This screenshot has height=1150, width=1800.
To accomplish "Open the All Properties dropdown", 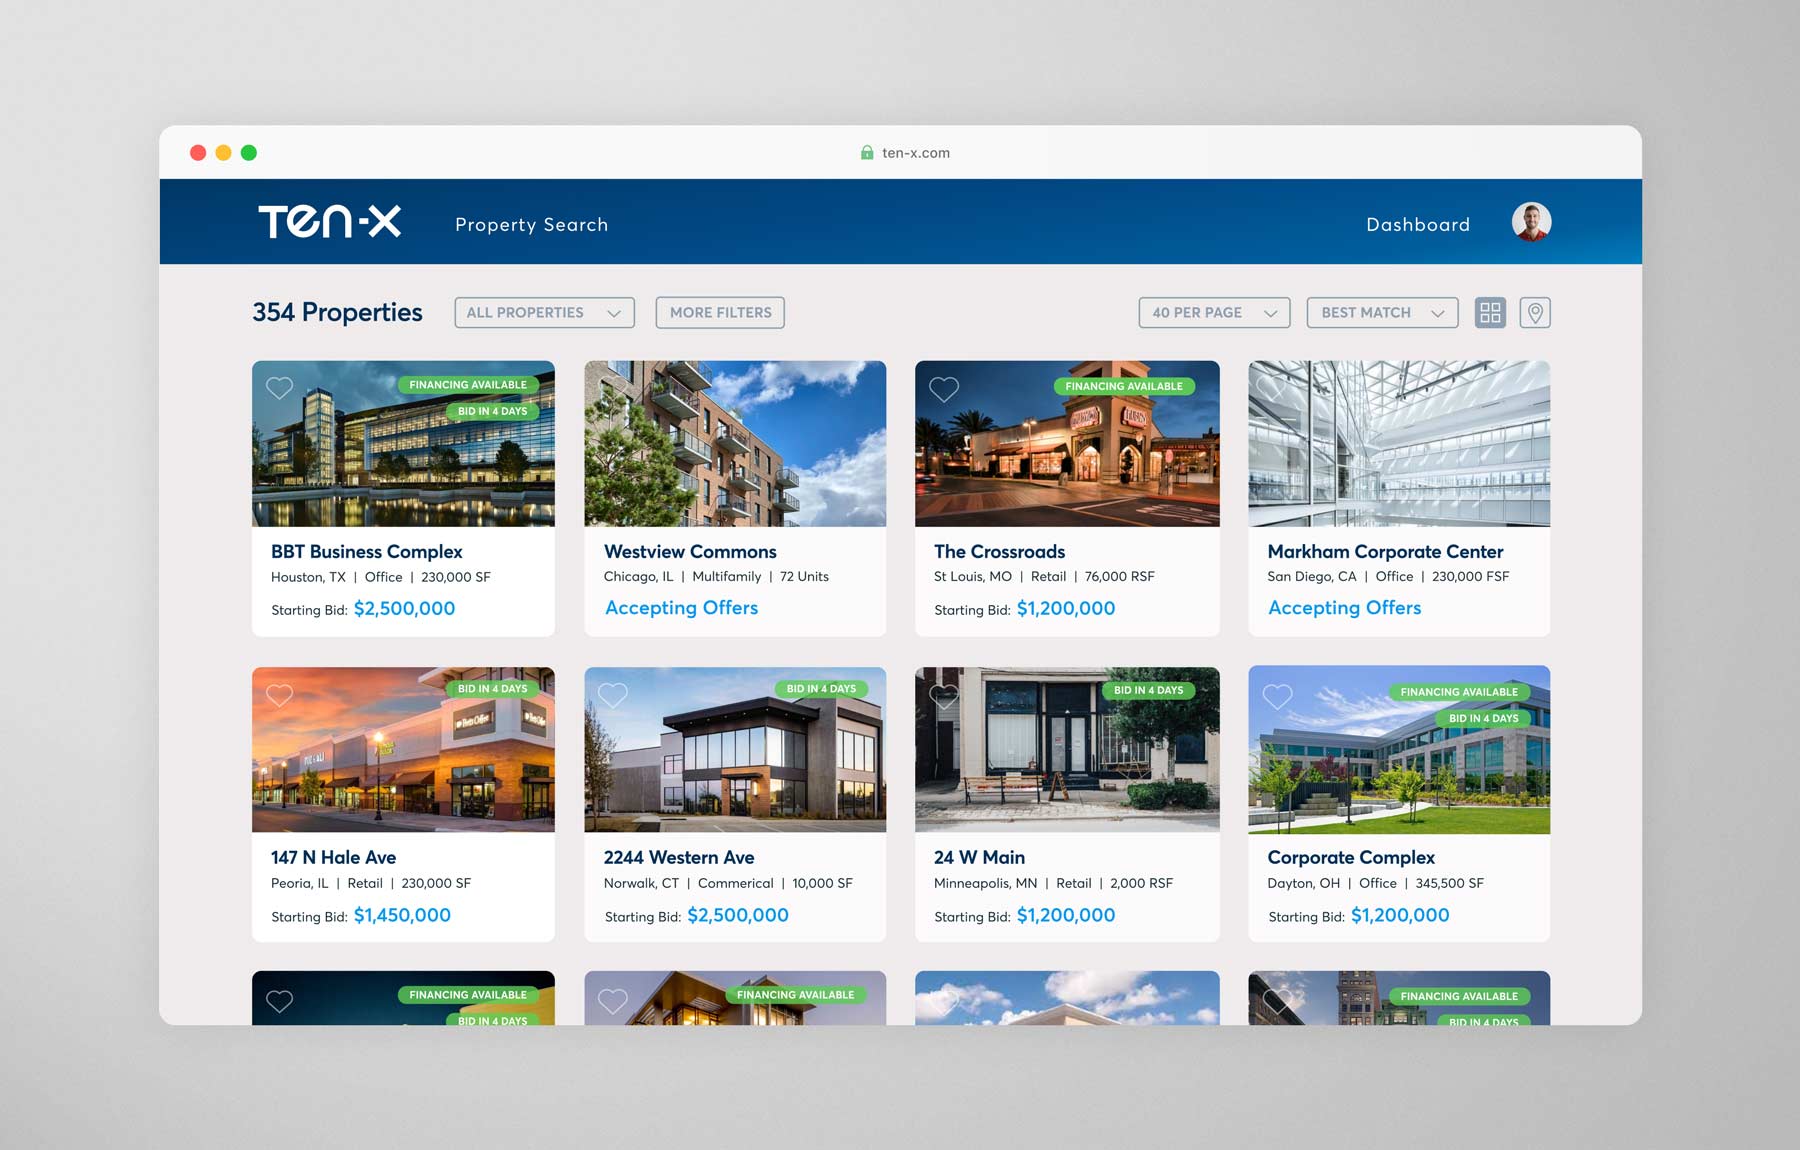I will 544,313.
